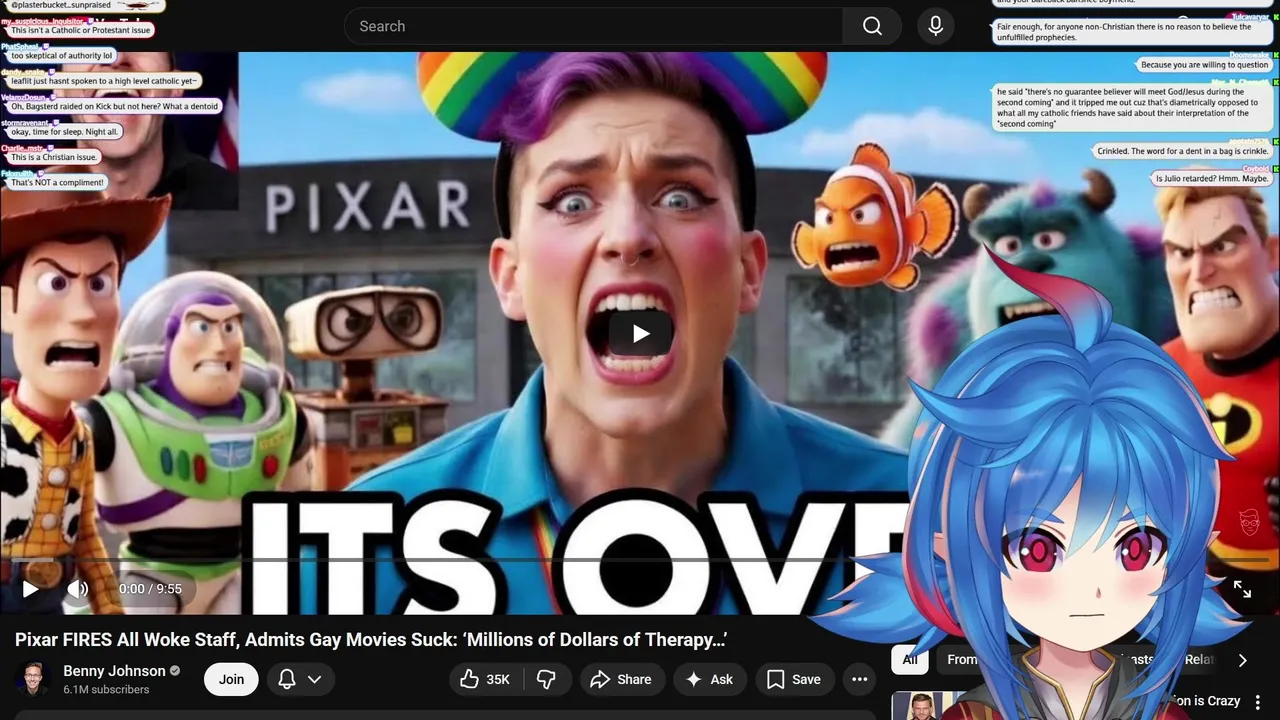This screenshot has height=720, width=1280.
Task: Click in the YouTube Search field
Action: coord(594,26)
